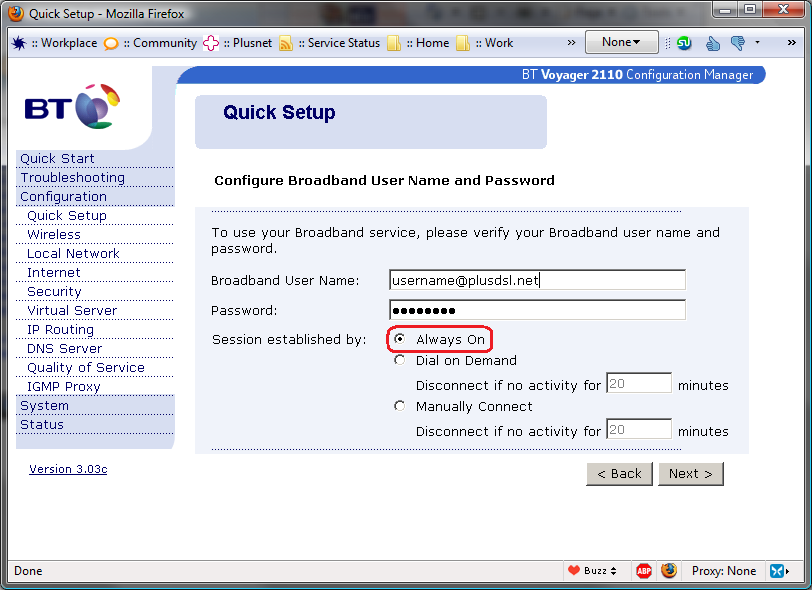The image size is (812, 590).
Task: Click the StumbleUpon icon in the toolbar
Action: click(x=685, y=43)
